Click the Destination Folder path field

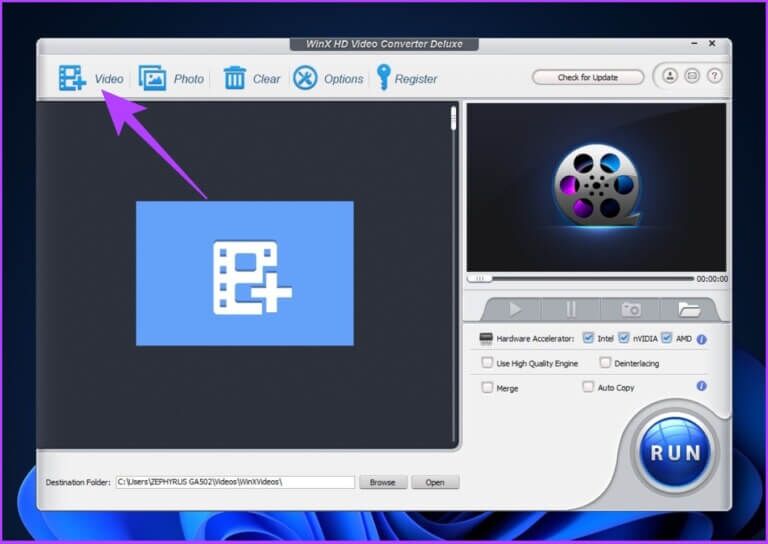point(235,482)
